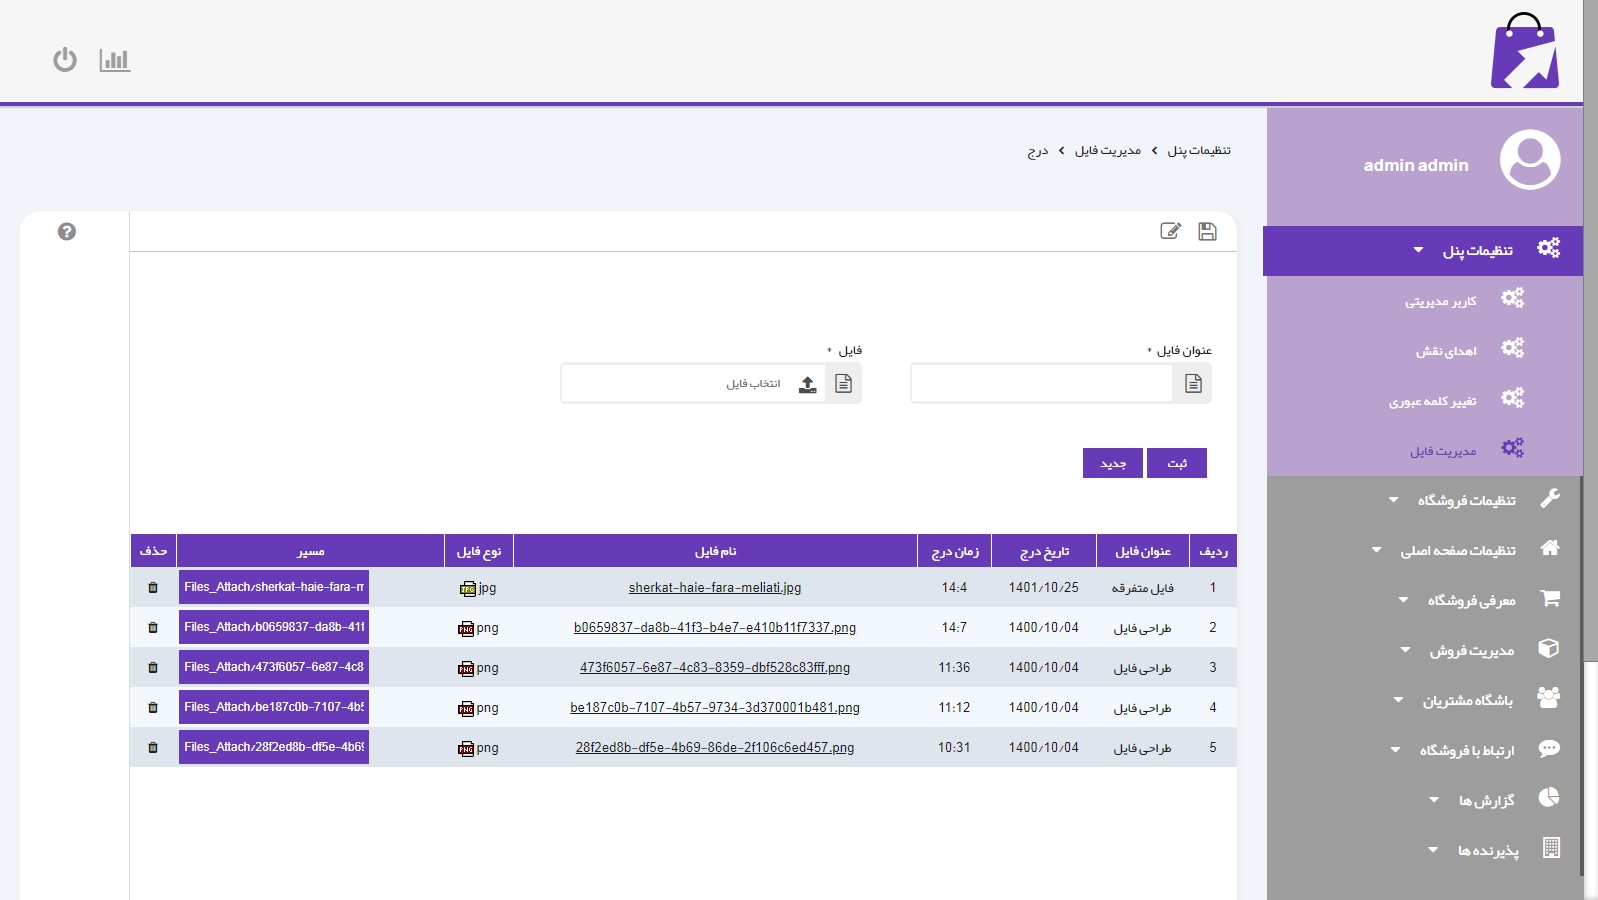Click the help question mark icon
Viewport: 1598px width, 900px height.
(x=67, y=232)
